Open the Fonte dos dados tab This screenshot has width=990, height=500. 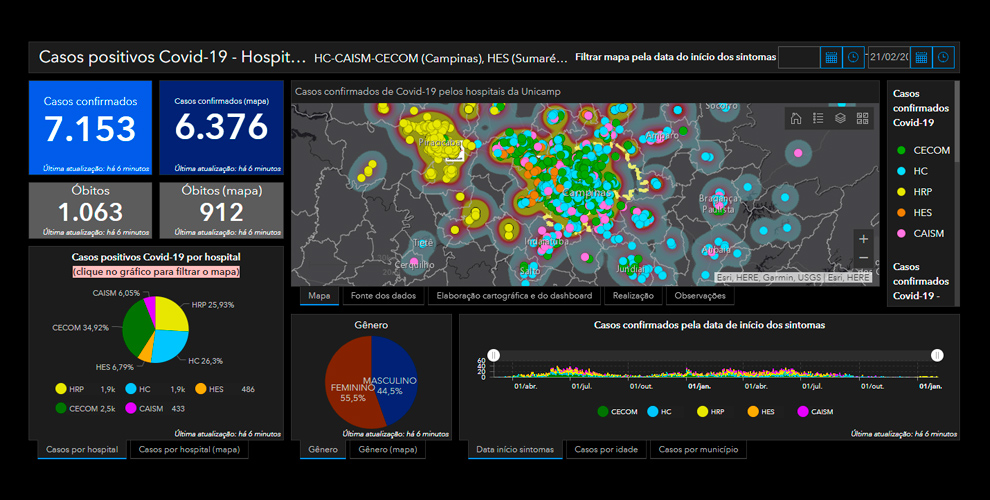pos(383,296)
